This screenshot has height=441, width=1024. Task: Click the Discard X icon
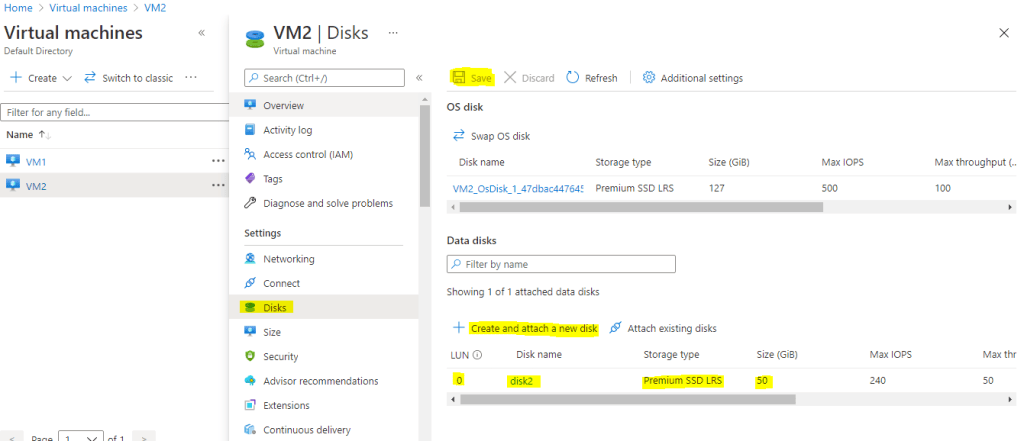510,78
